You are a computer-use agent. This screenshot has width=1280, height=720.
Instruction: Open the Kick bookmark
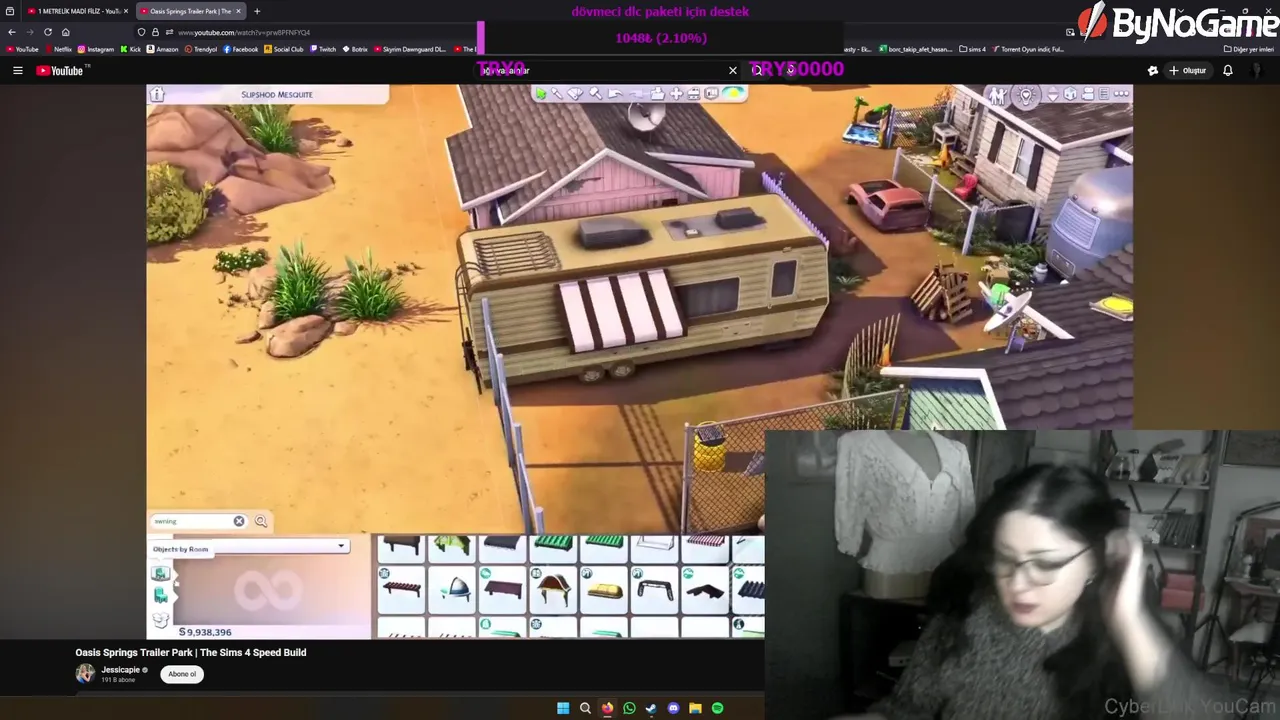tap(131, 49)
